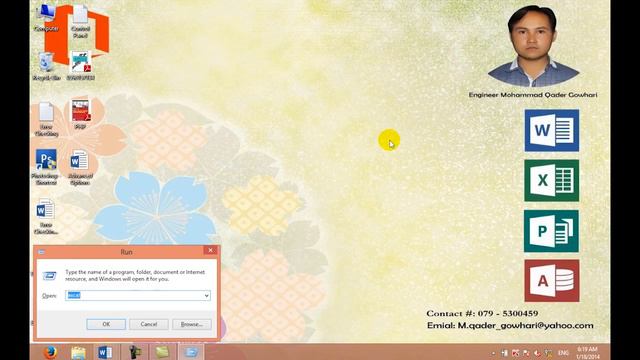This screenshot has height=360, width=640.
Task: Select the Word document beside Photoshop shortcut
Action: coord(80,167)
